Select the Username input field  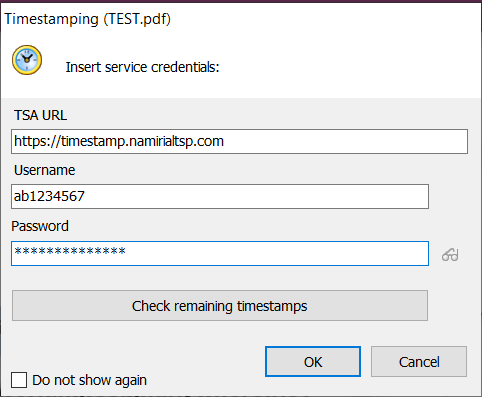coord(220,196)
